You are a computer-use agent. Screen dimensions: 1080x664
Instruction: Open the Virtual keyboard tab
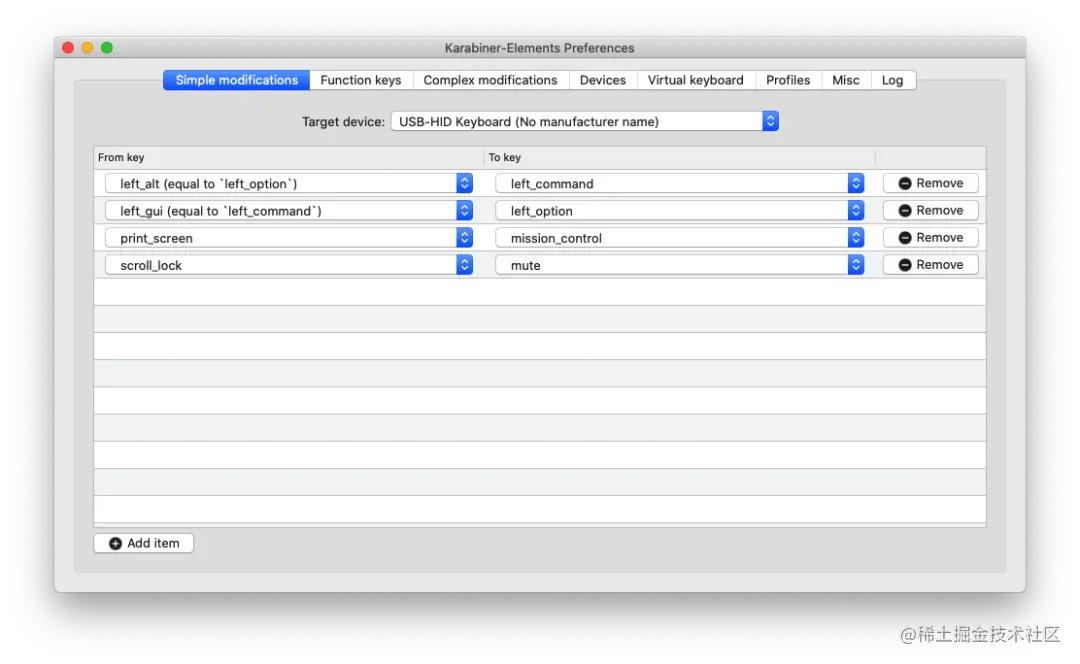click(x=696, y=80)
